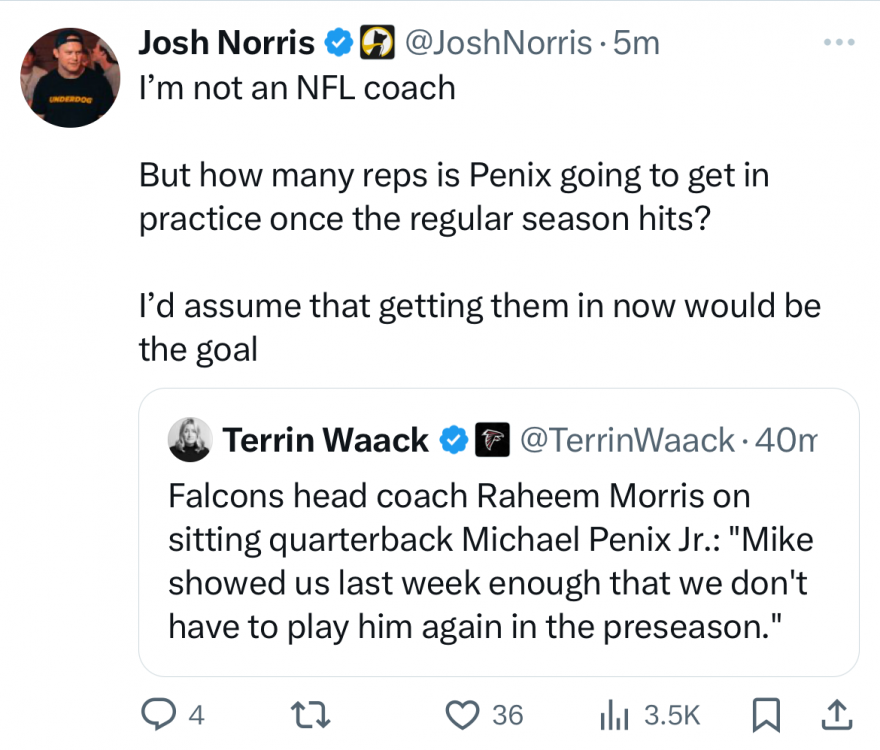Open Terrin Waack's small avatar in quoted tweet
Image resolution: width=880 pixels, height=750 pixels.
coord(189,440)
